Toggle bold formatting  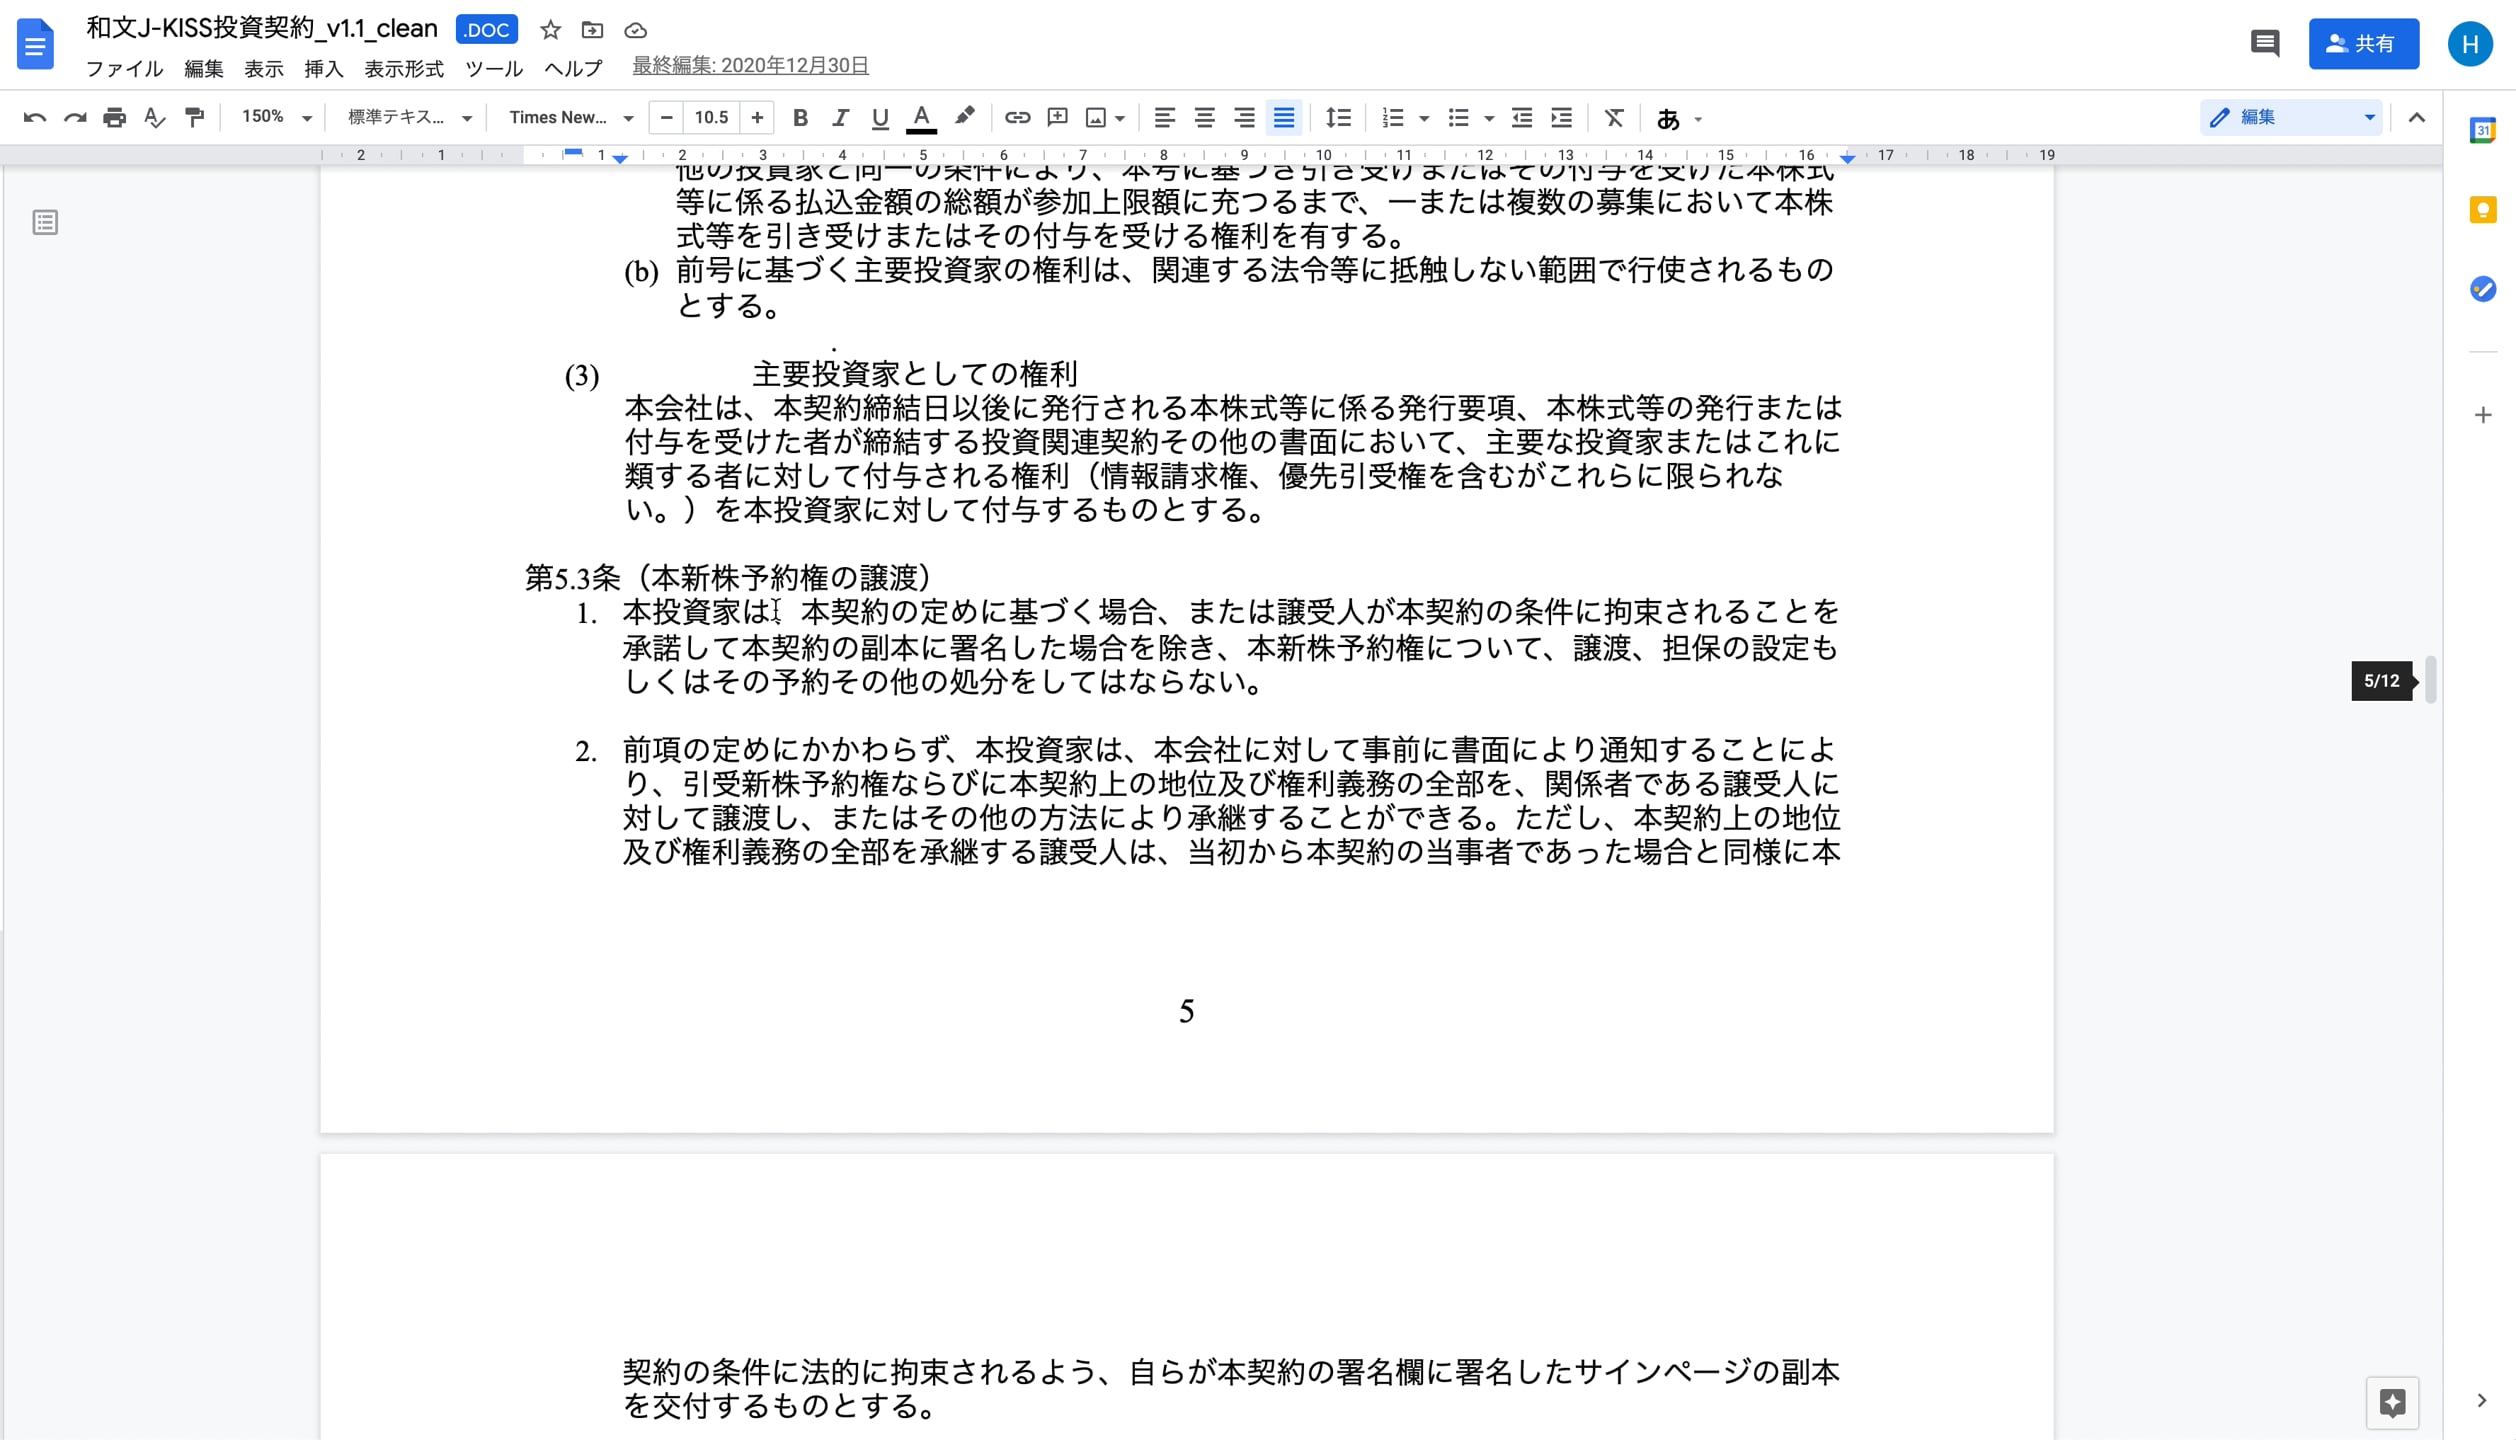(800, 117)
